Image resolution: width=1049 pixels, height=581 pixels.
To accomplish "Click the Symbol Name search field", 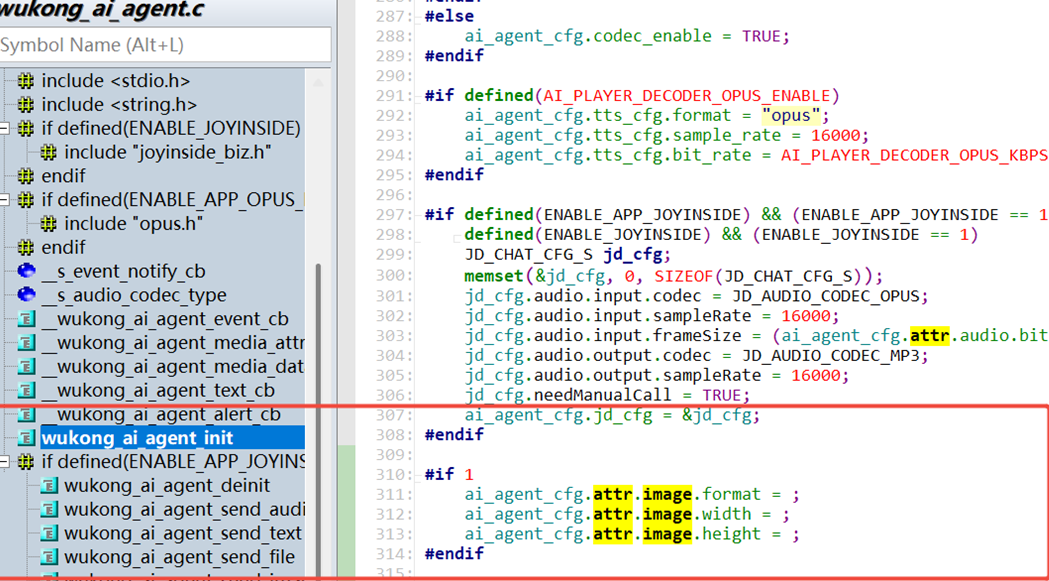I will click(165, 45).
